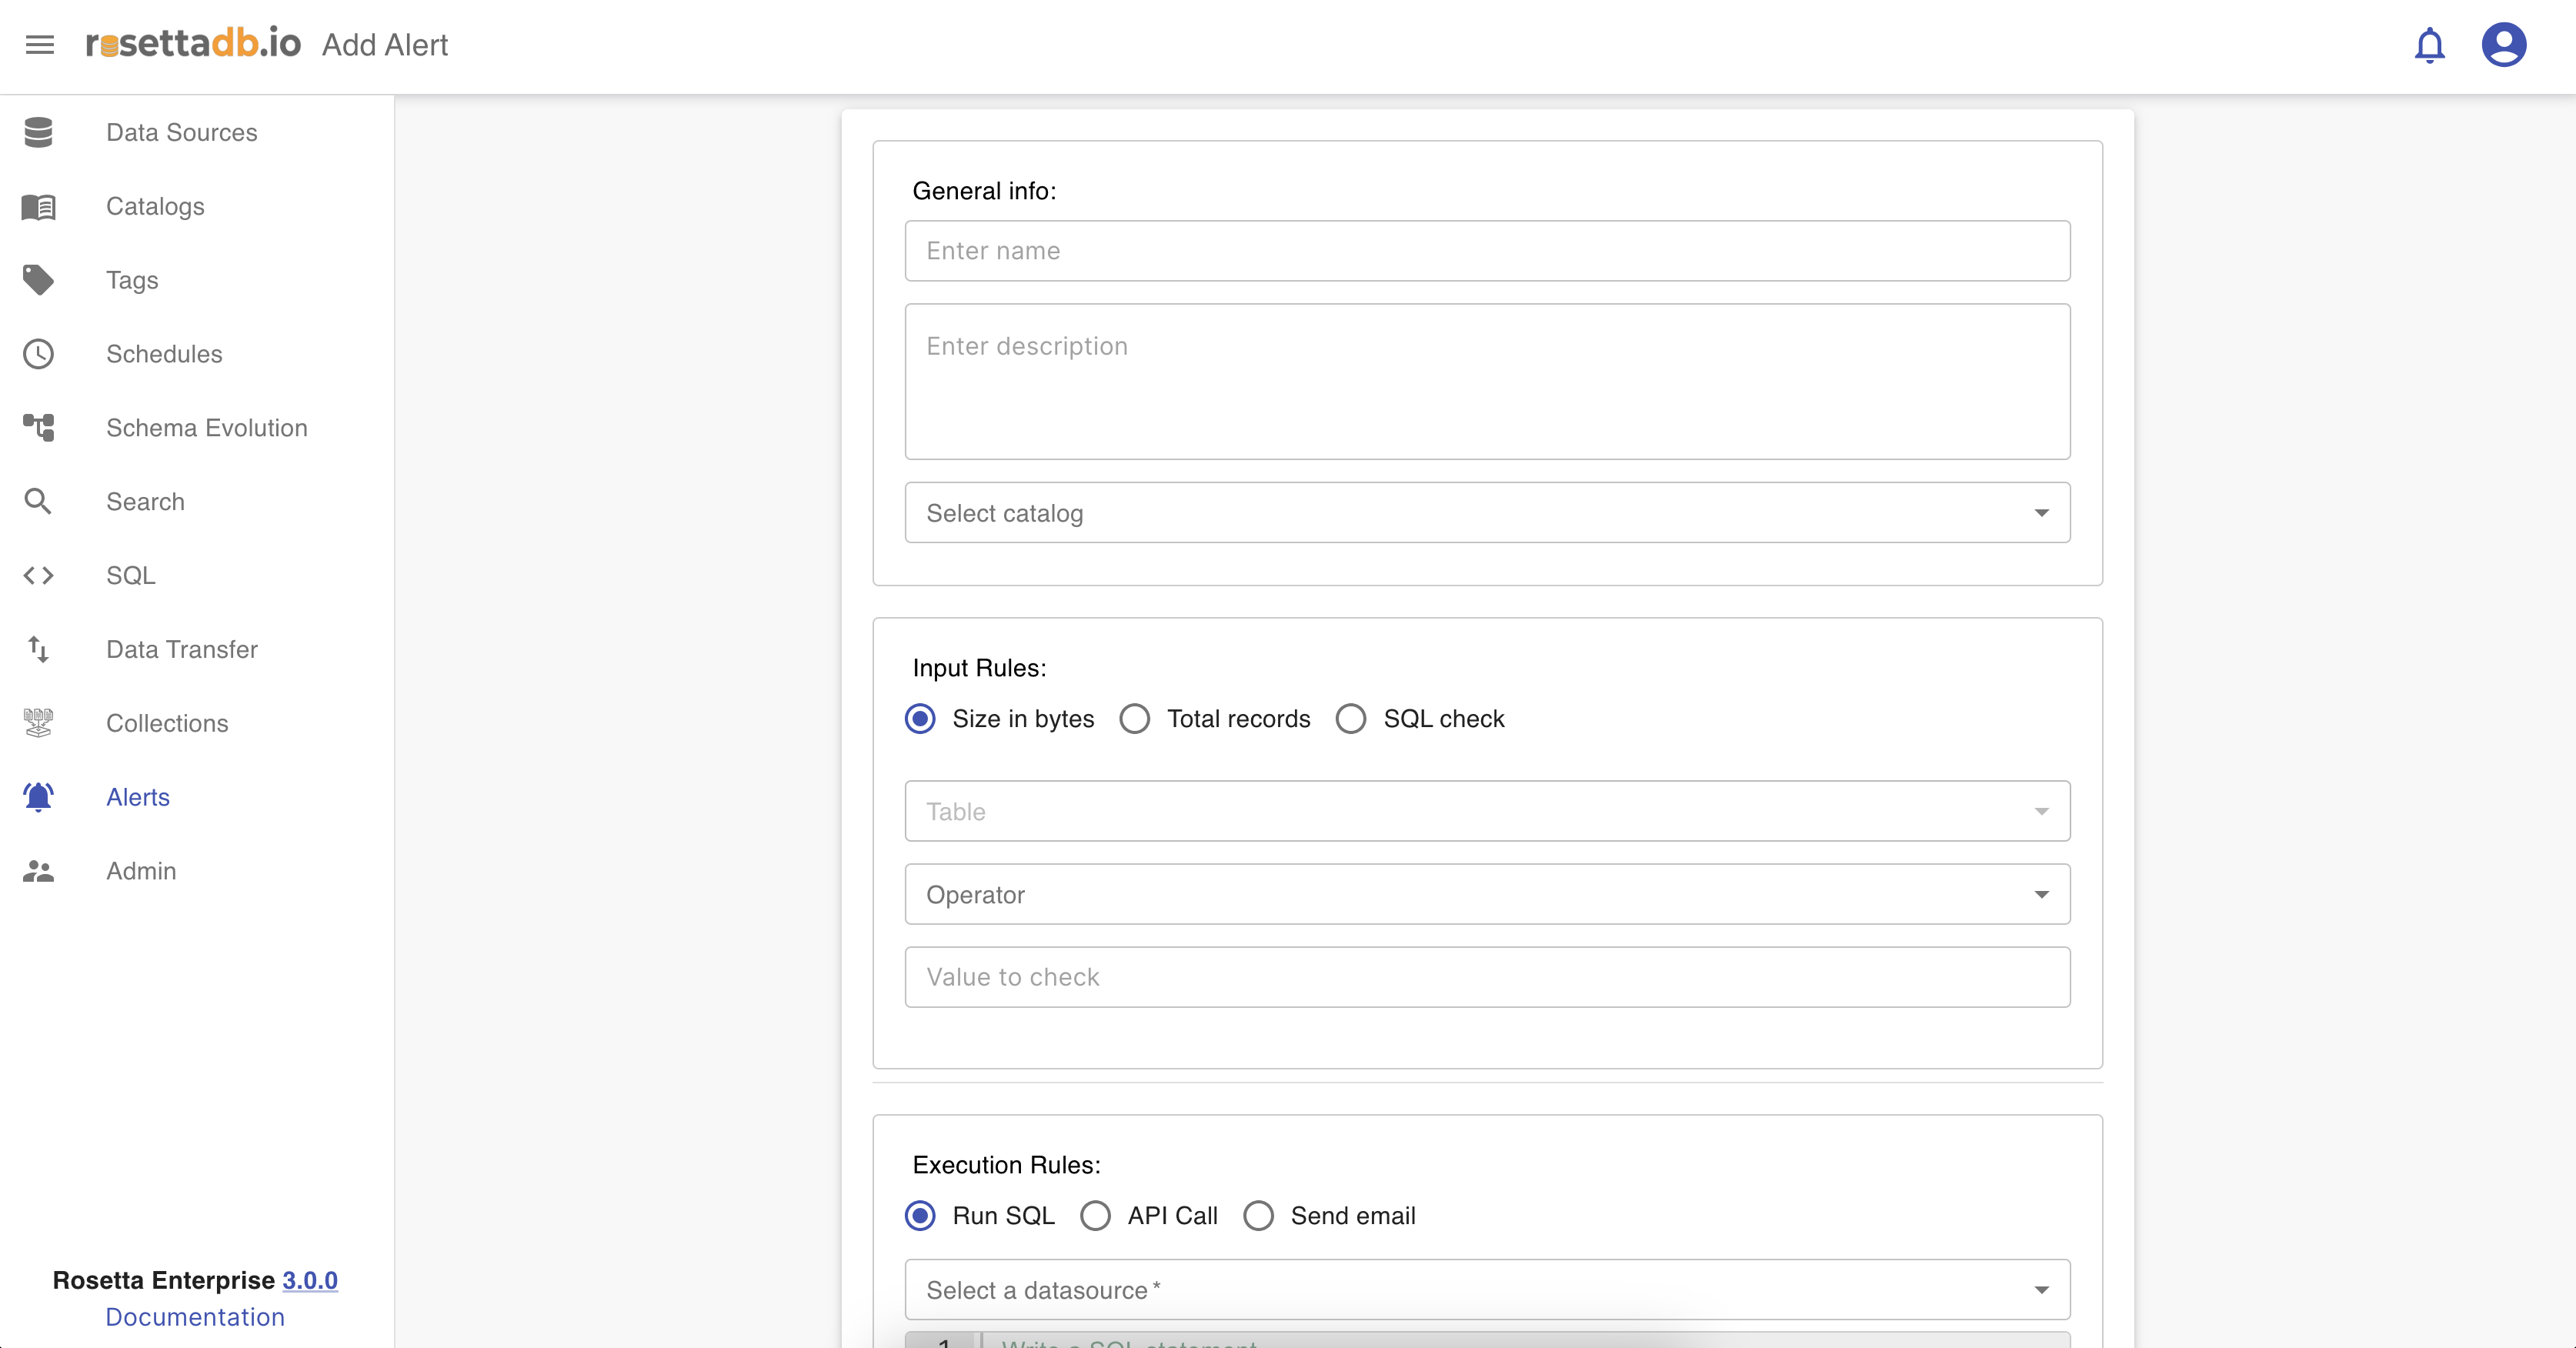Expand the Select catalog dropdown
Screen dimensions: 2576x1348
tap(1487, 513)
